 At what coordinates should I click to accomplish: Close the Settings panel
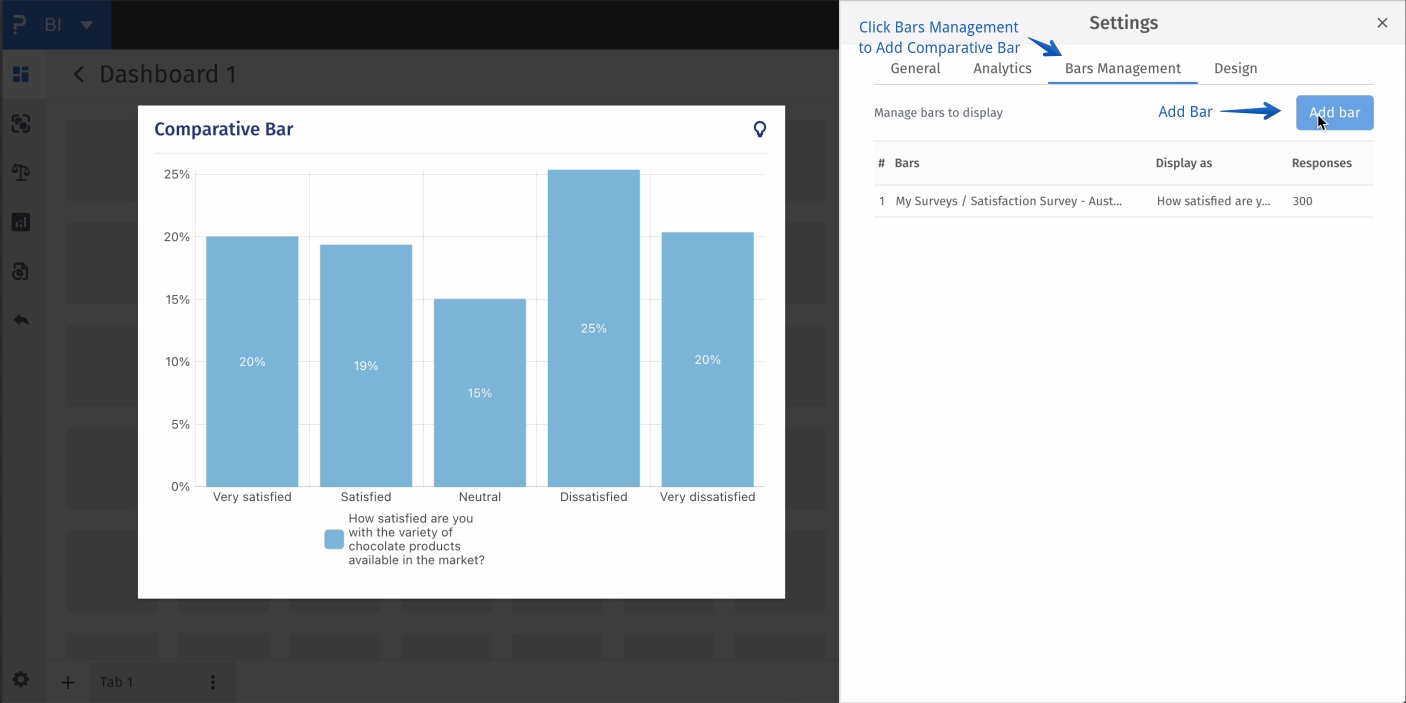pos(1382,23)
